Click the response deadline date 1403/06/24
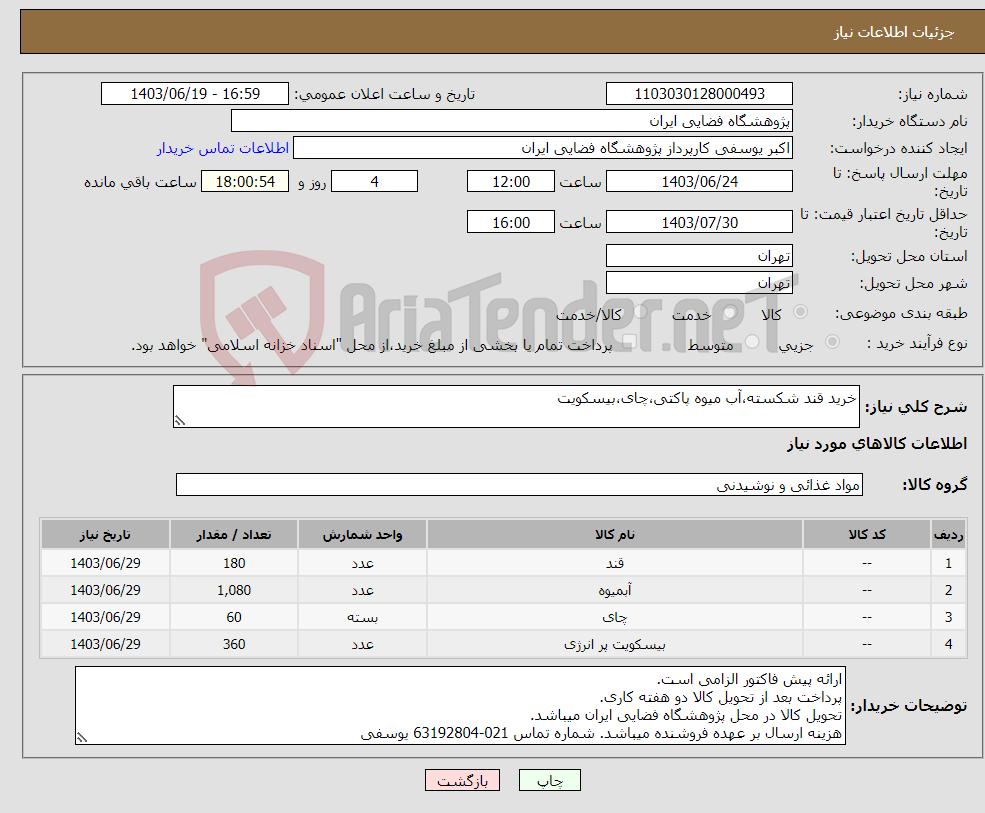This screenshot has width=985, height=813. pyautogui.click(x=699, y=182)
